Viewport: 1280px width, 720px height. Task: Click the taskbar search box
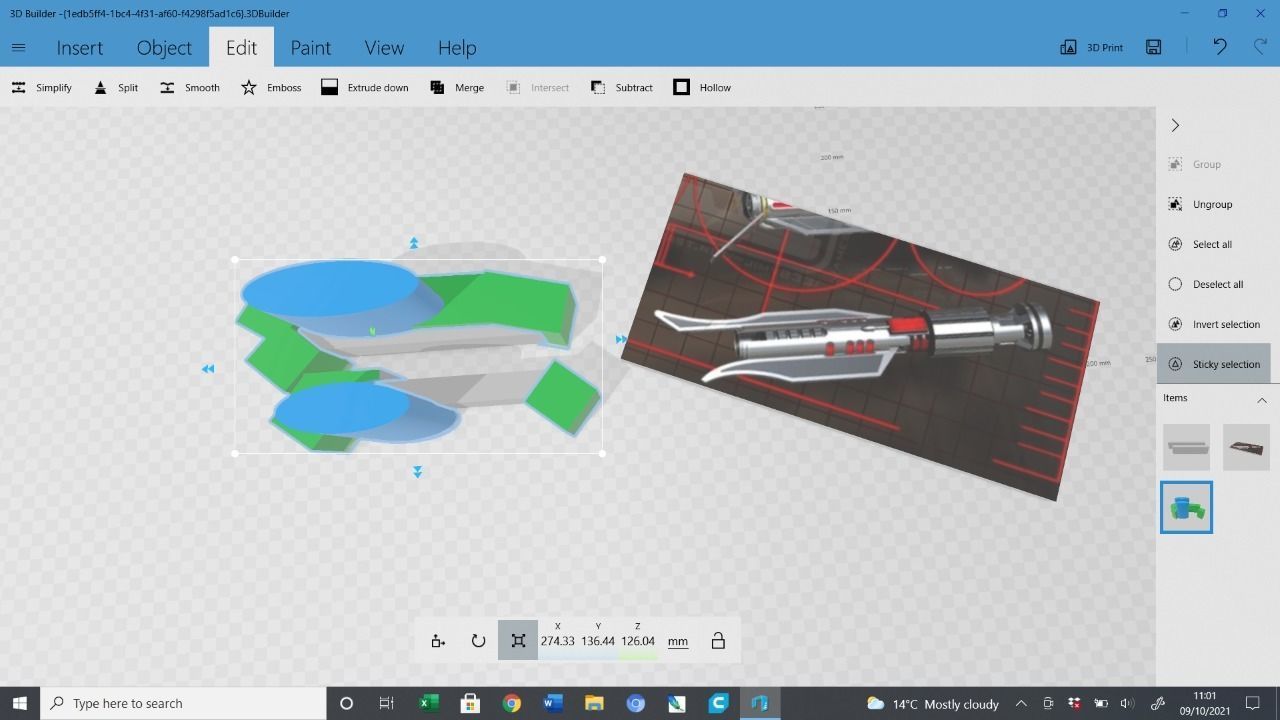183,703
